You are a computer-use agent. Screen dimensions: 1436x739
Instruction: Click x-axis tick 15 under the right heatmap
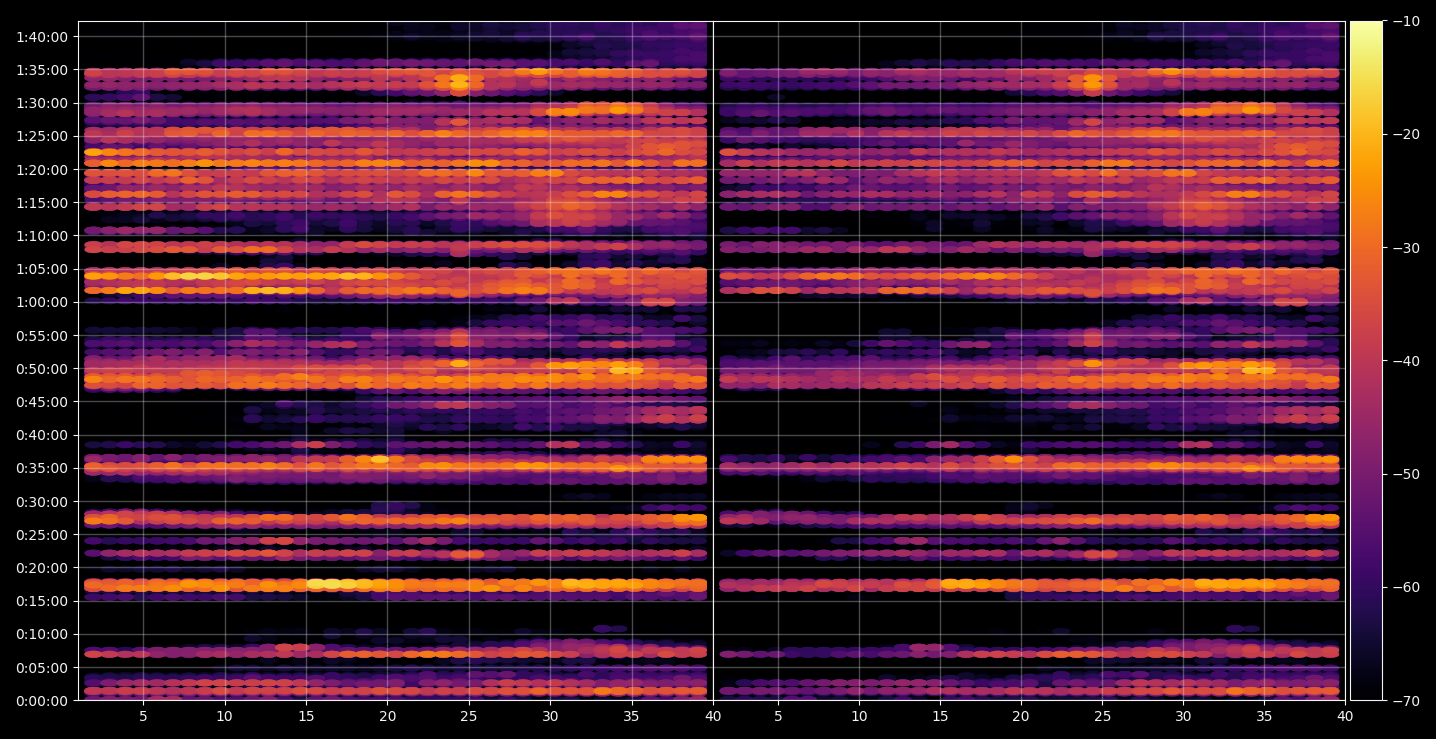coord(940,716)
